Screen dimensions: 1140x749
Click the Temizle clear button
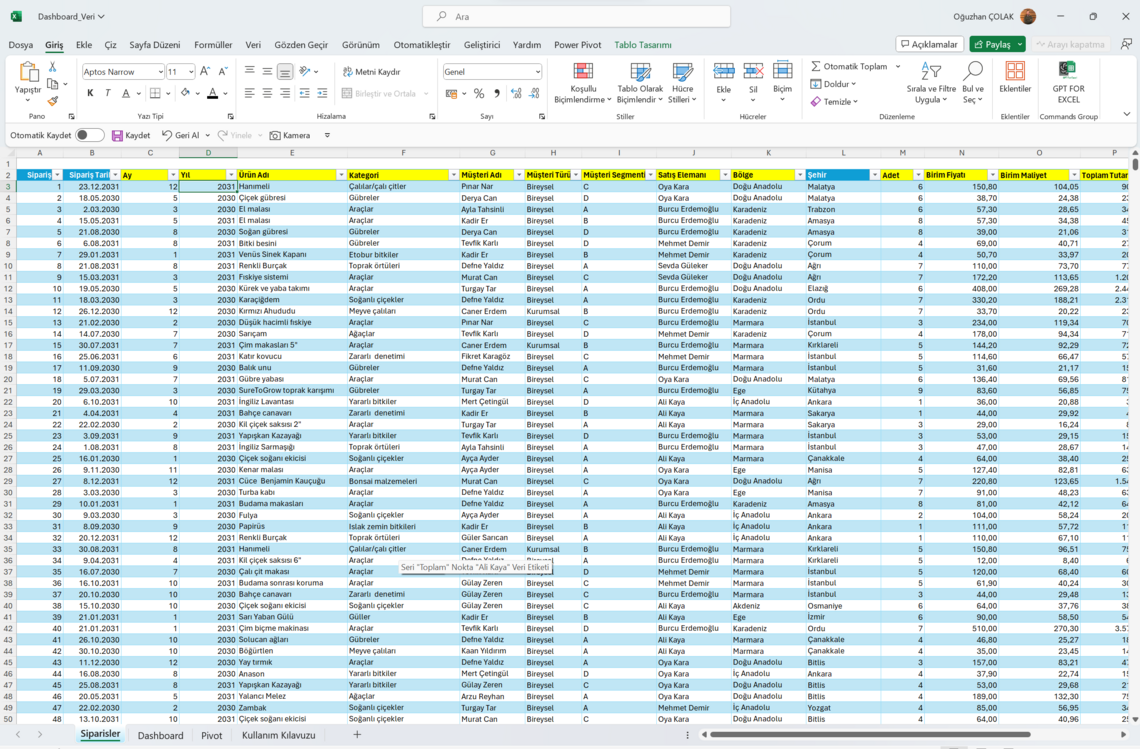835,101
